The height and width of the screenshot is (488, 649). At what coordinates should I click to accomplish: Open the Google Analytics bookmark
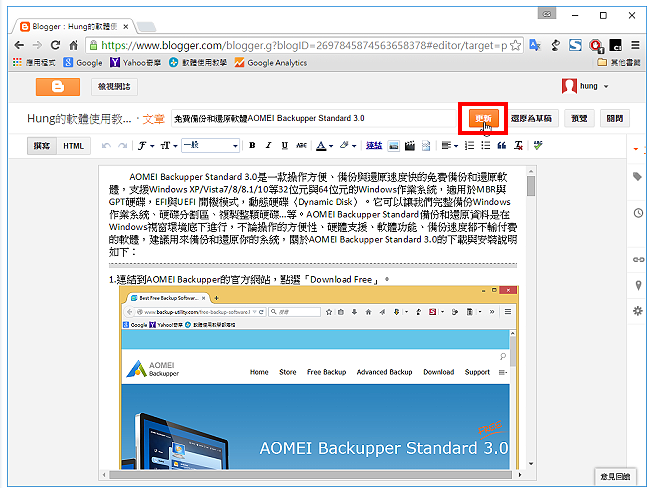[271, 63]
